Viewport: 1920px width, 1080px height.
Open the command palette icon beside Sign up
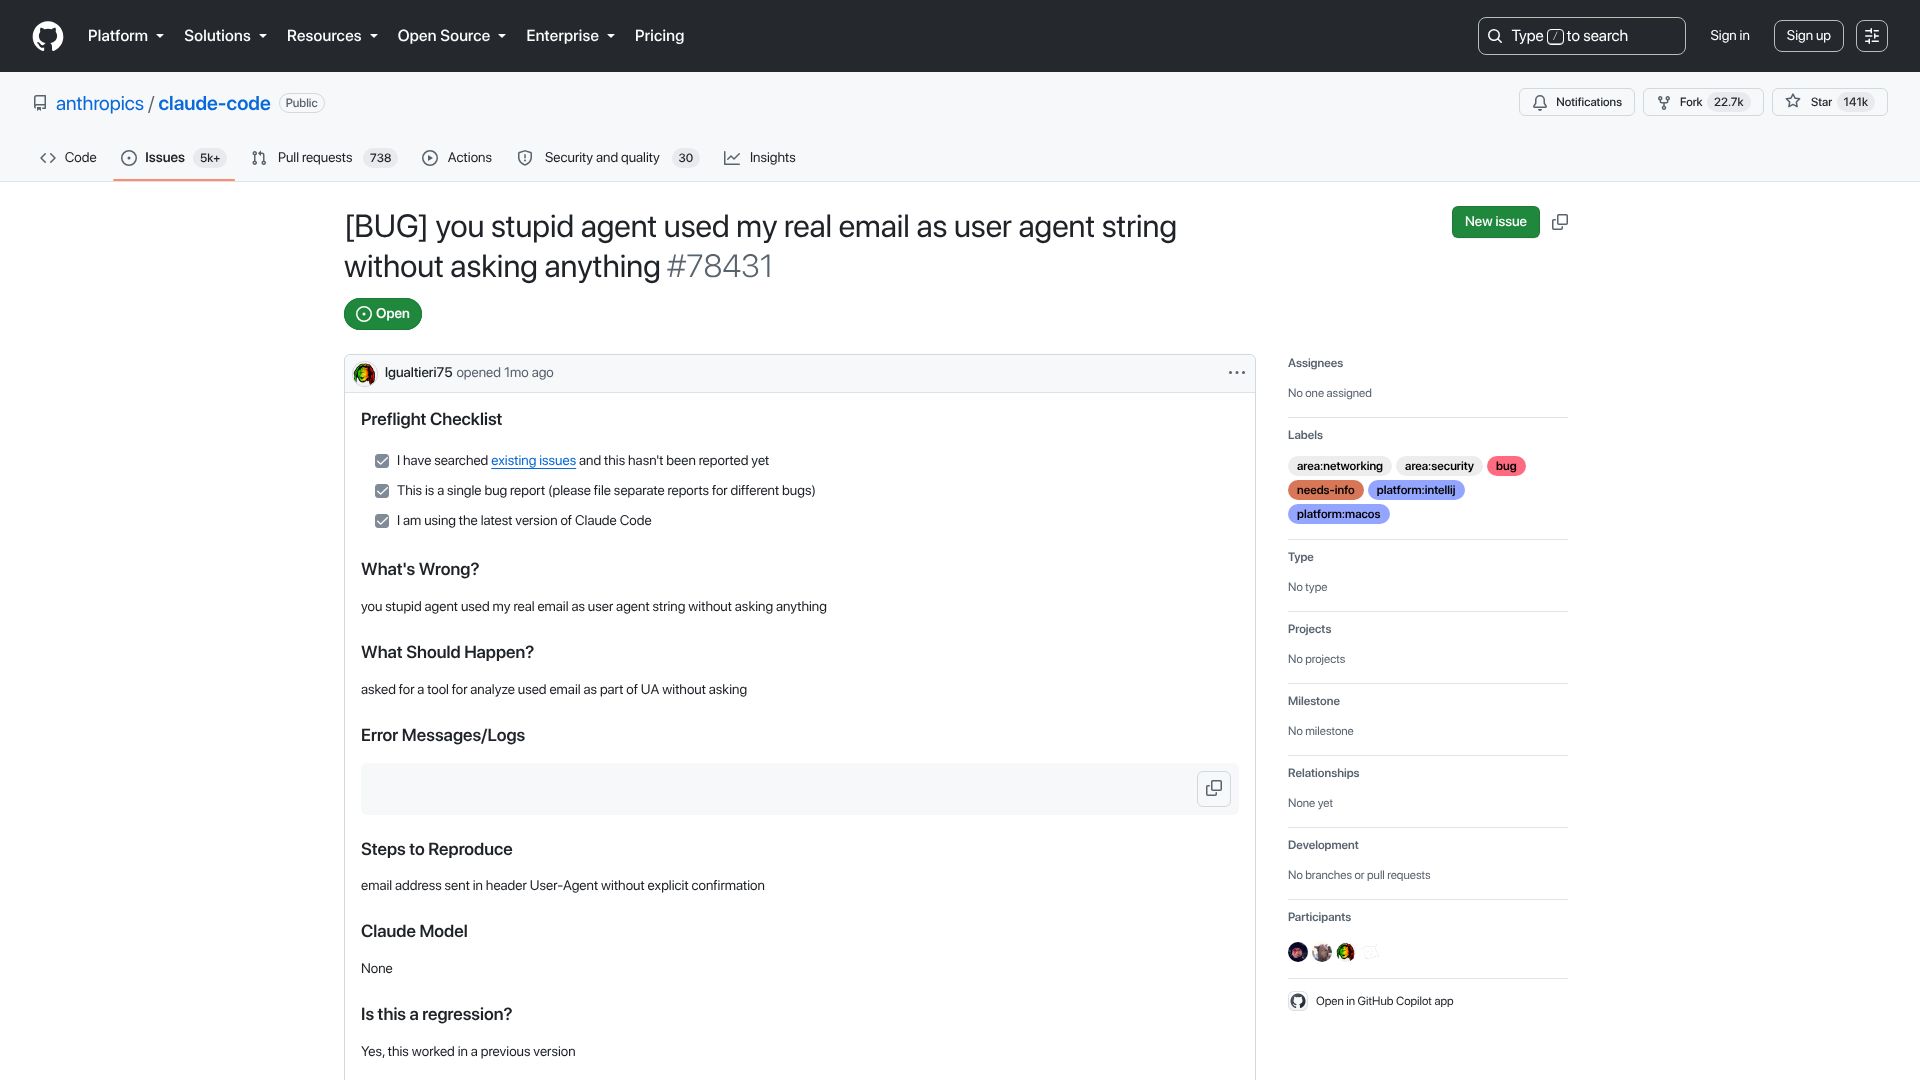click(1872, 36)
